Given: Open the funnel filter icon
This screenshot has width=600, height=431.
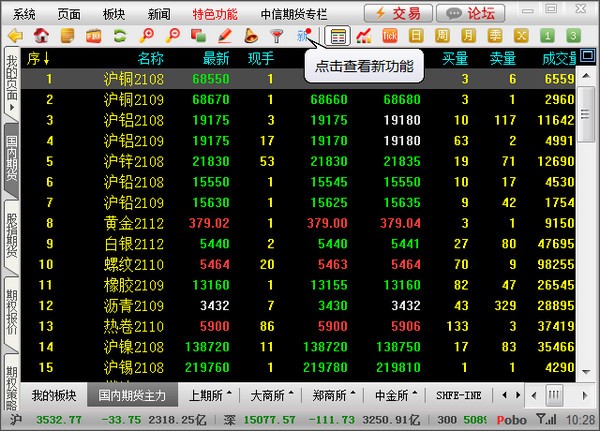Looking at the screenshot, I should [x=276, y=36].
